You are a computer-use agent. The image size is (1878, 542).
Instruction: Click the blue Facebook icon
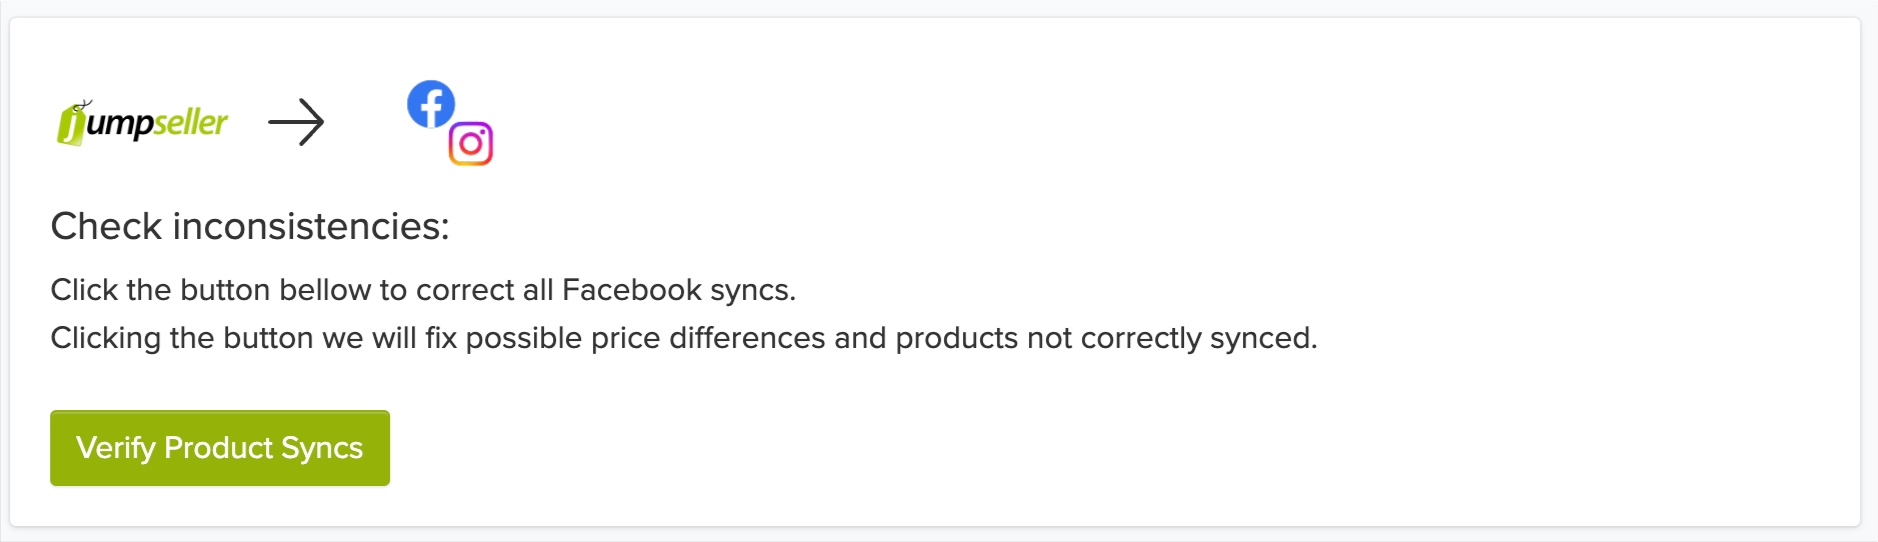(431, 104)
